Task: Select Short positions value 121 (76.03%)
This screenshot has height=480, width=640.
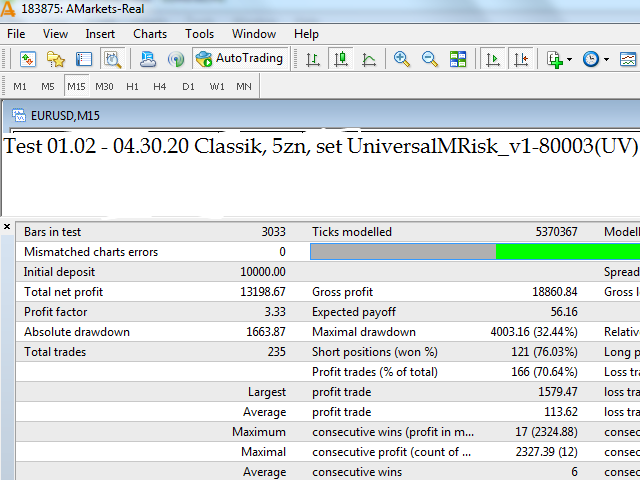Action: click(x=544, y=352)
